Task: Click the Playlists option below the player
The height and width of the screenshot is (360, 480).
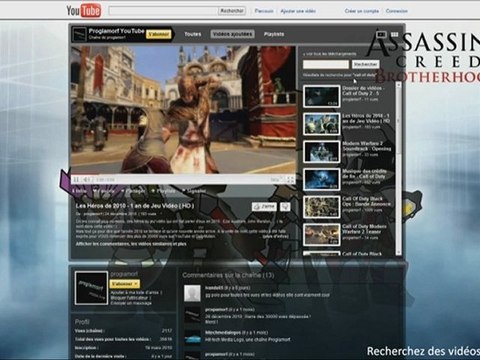Action: tap(163, 191)
